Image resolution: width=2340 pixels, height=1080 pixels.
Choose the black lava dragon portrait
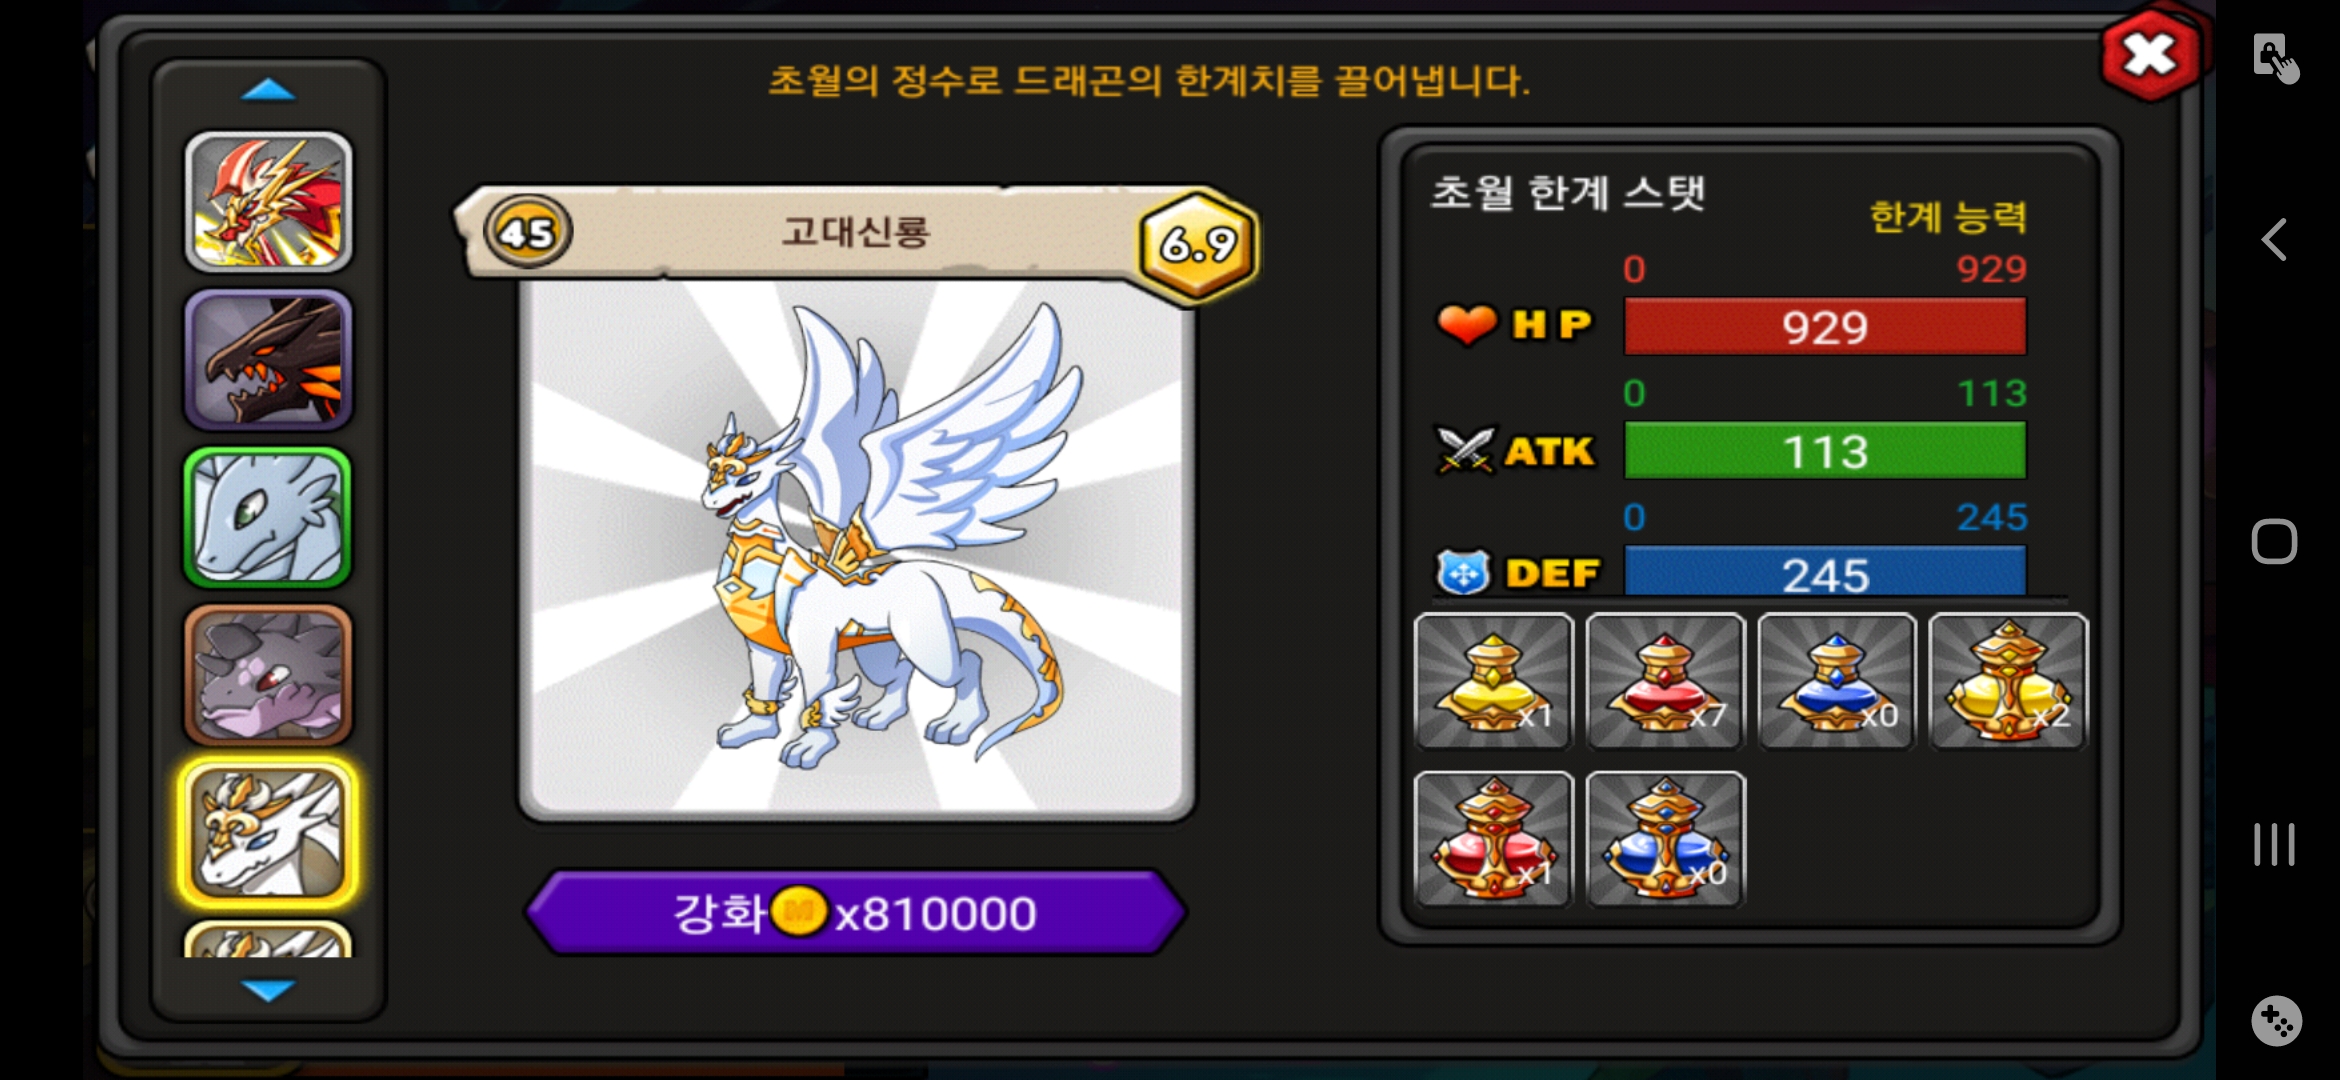coord(268,360)
